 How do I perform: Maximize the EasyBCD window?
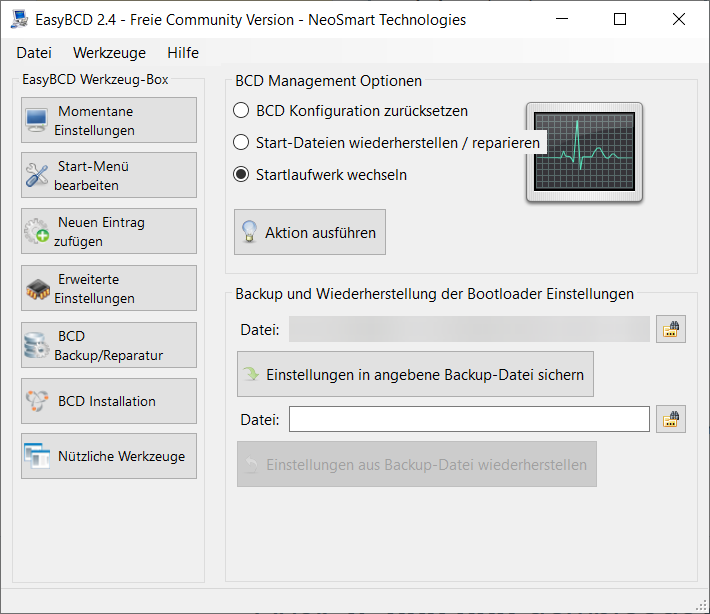(x=620, y=19)
